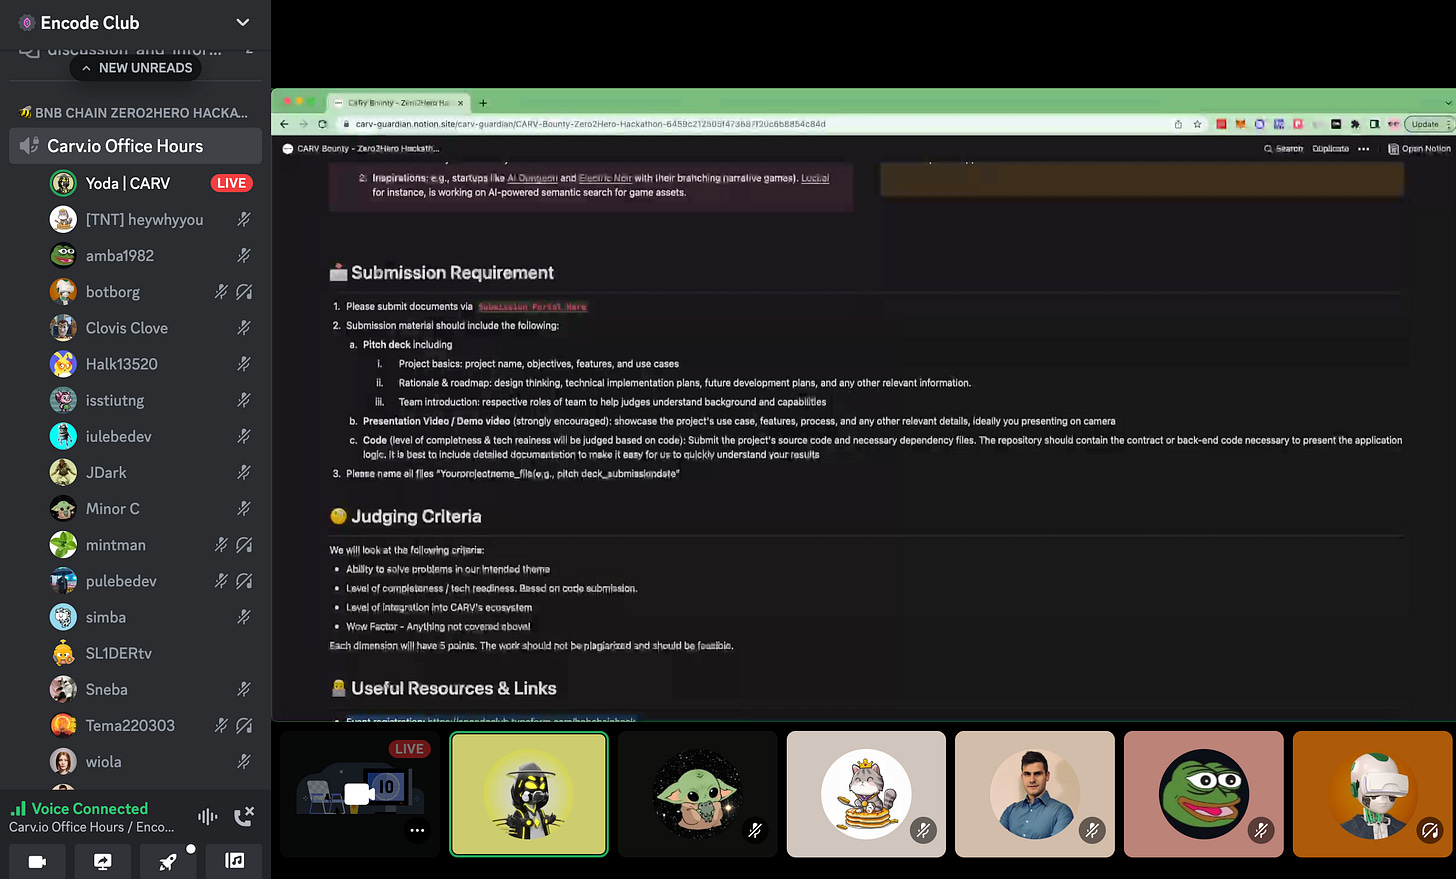Turn on camera in voice panel
The height and width of the screenshot is (879, 1456).
(37, 861)
